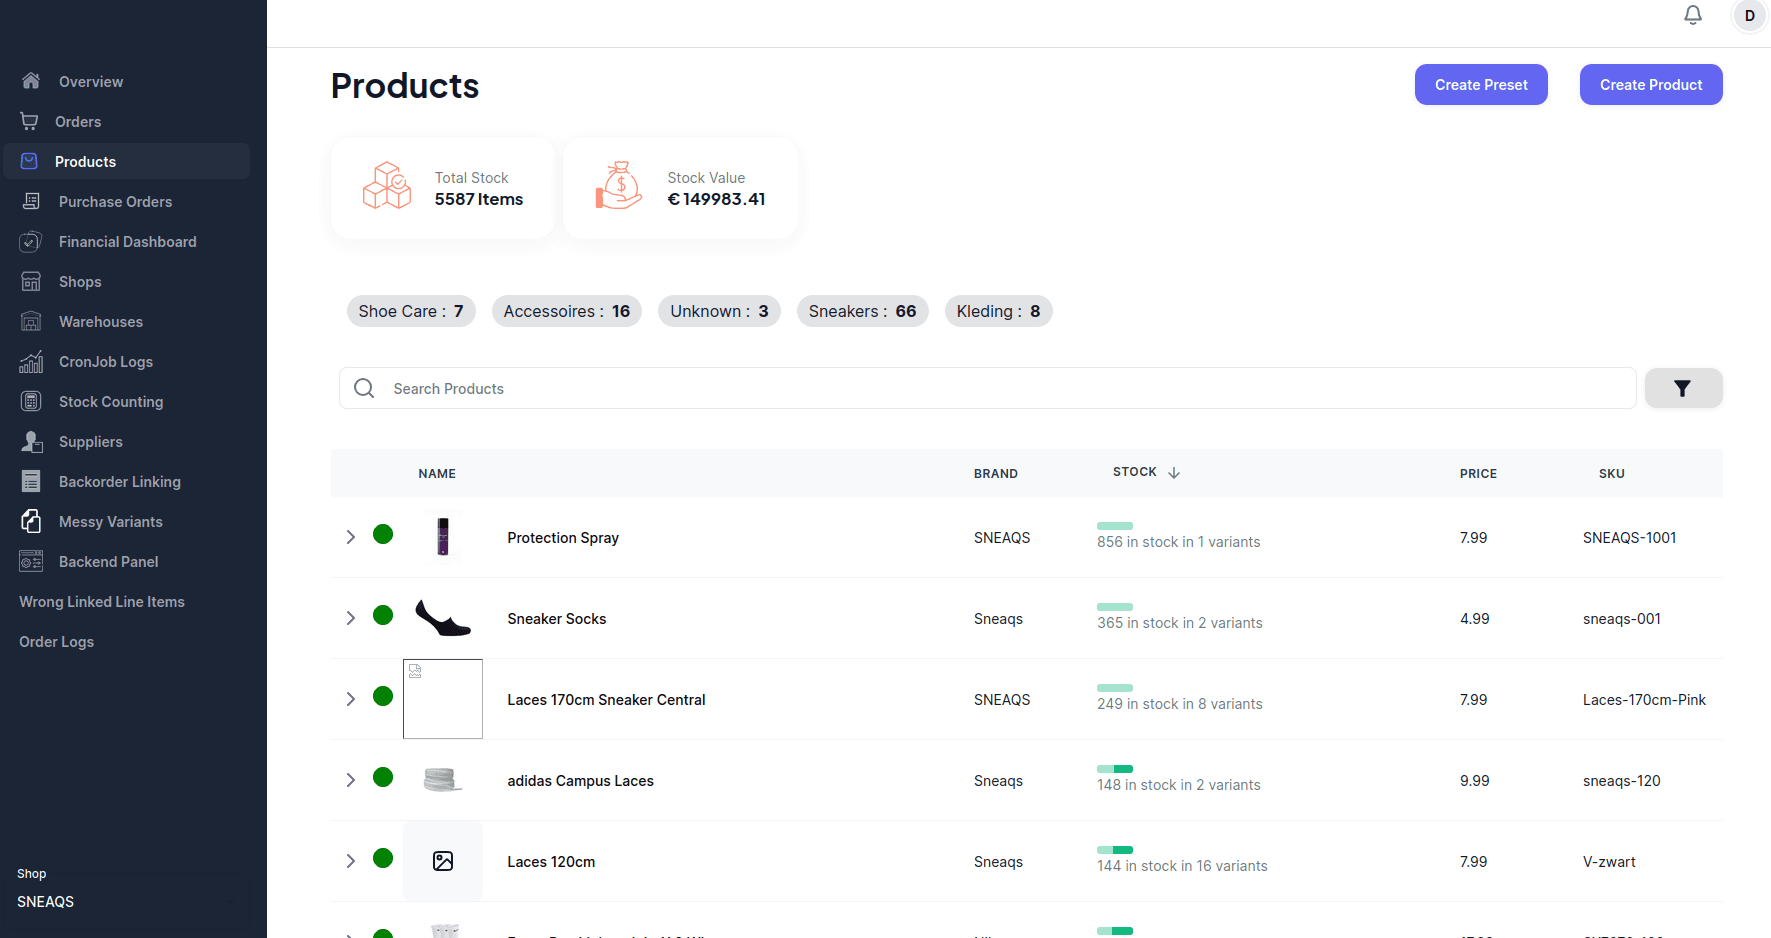Open the user avatar D menu

click(1750, 16)
